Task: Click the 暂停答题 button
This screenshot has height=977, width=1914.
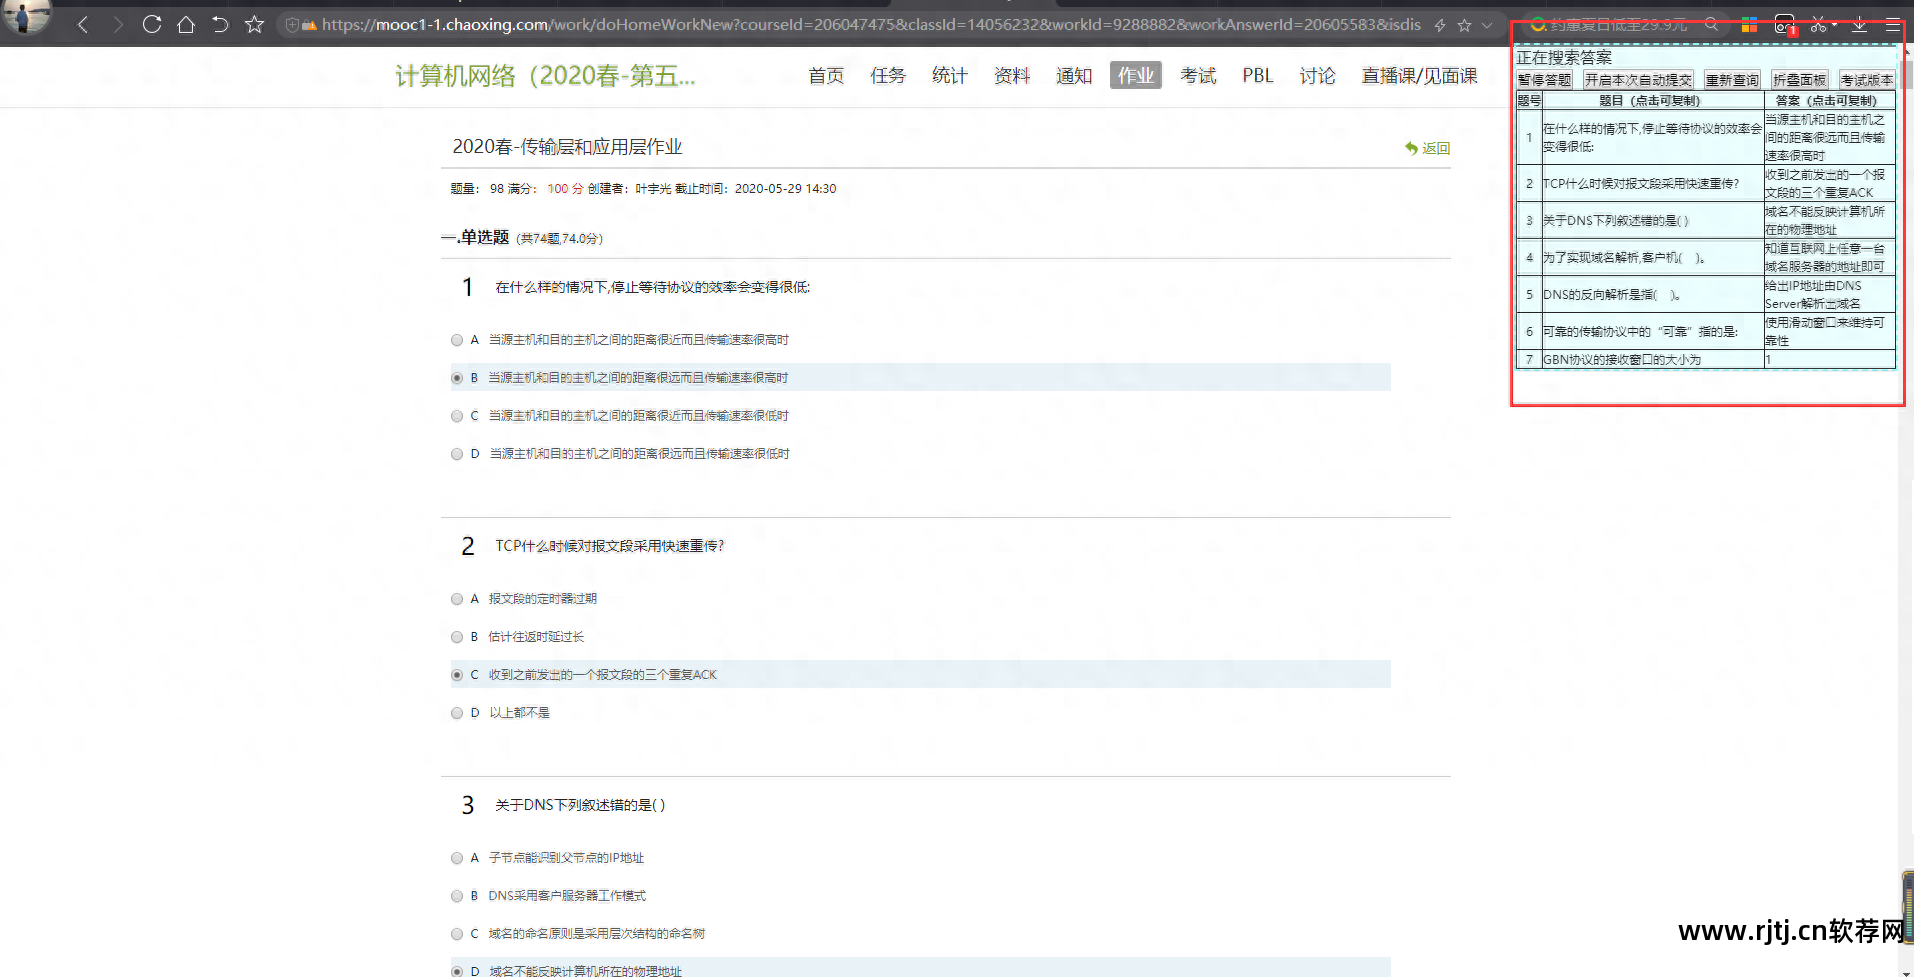Action: pyautogui.click(x=1544, y=80)
